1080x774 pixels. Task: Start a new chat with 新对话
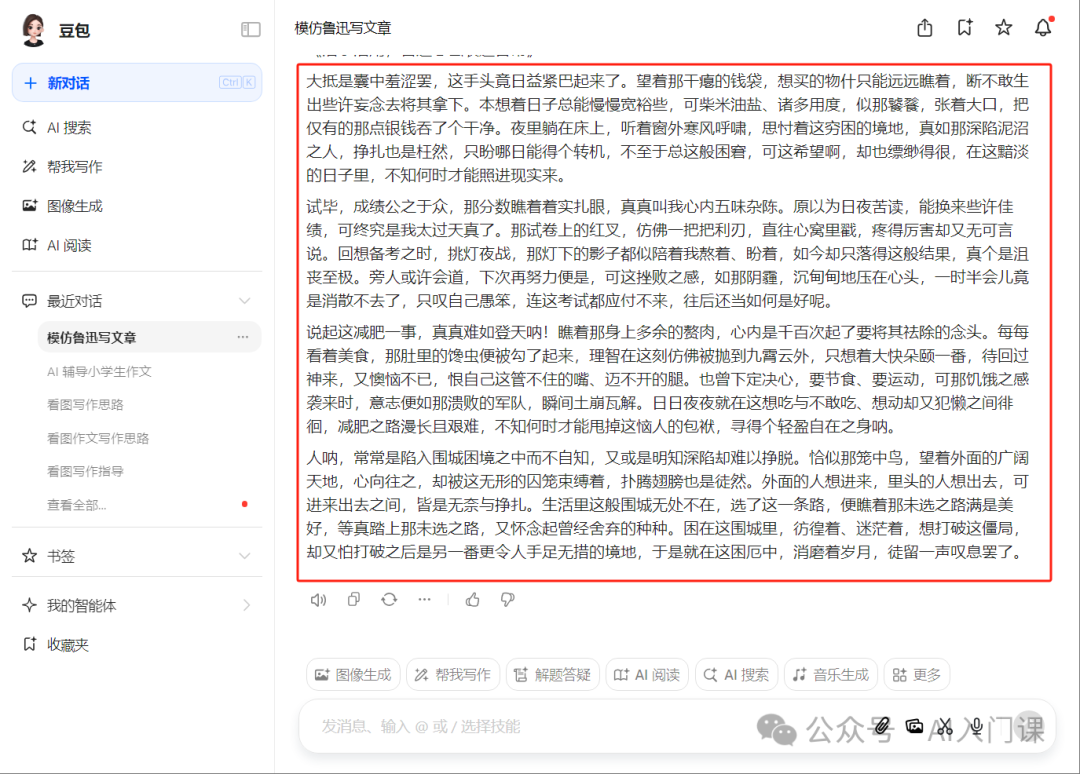(137, 83)
